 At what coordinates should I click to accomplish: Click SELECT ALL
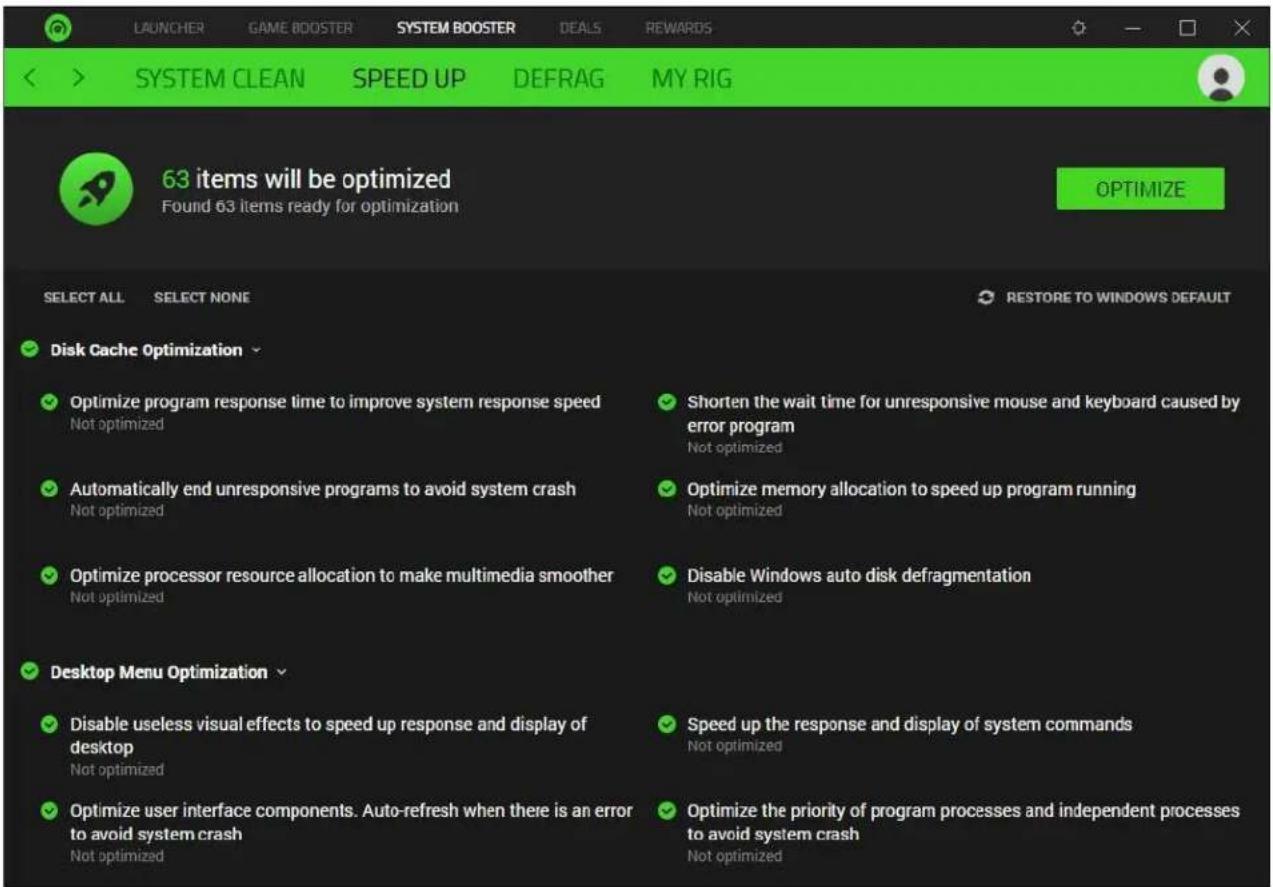click(84, 297)
